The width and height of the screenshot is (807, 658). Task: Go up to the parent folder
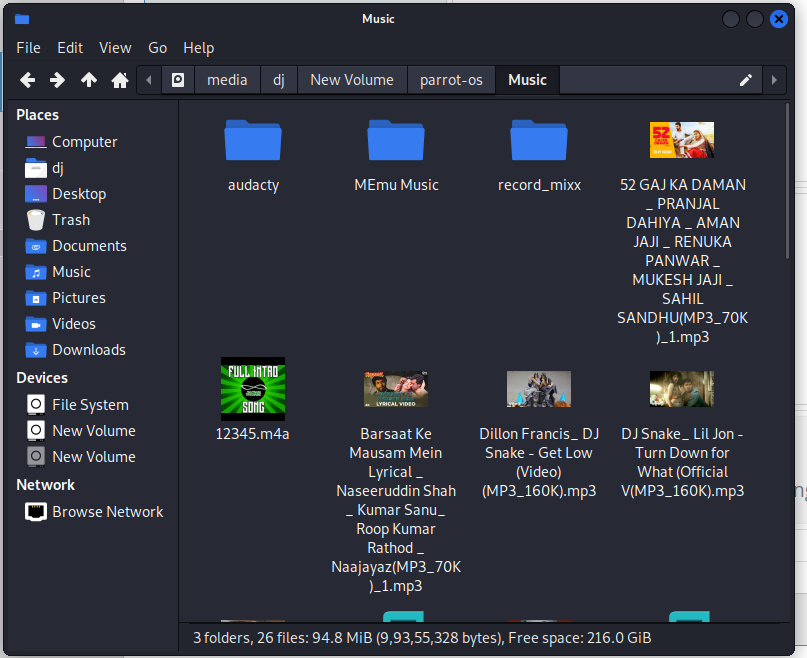[89, 80]
